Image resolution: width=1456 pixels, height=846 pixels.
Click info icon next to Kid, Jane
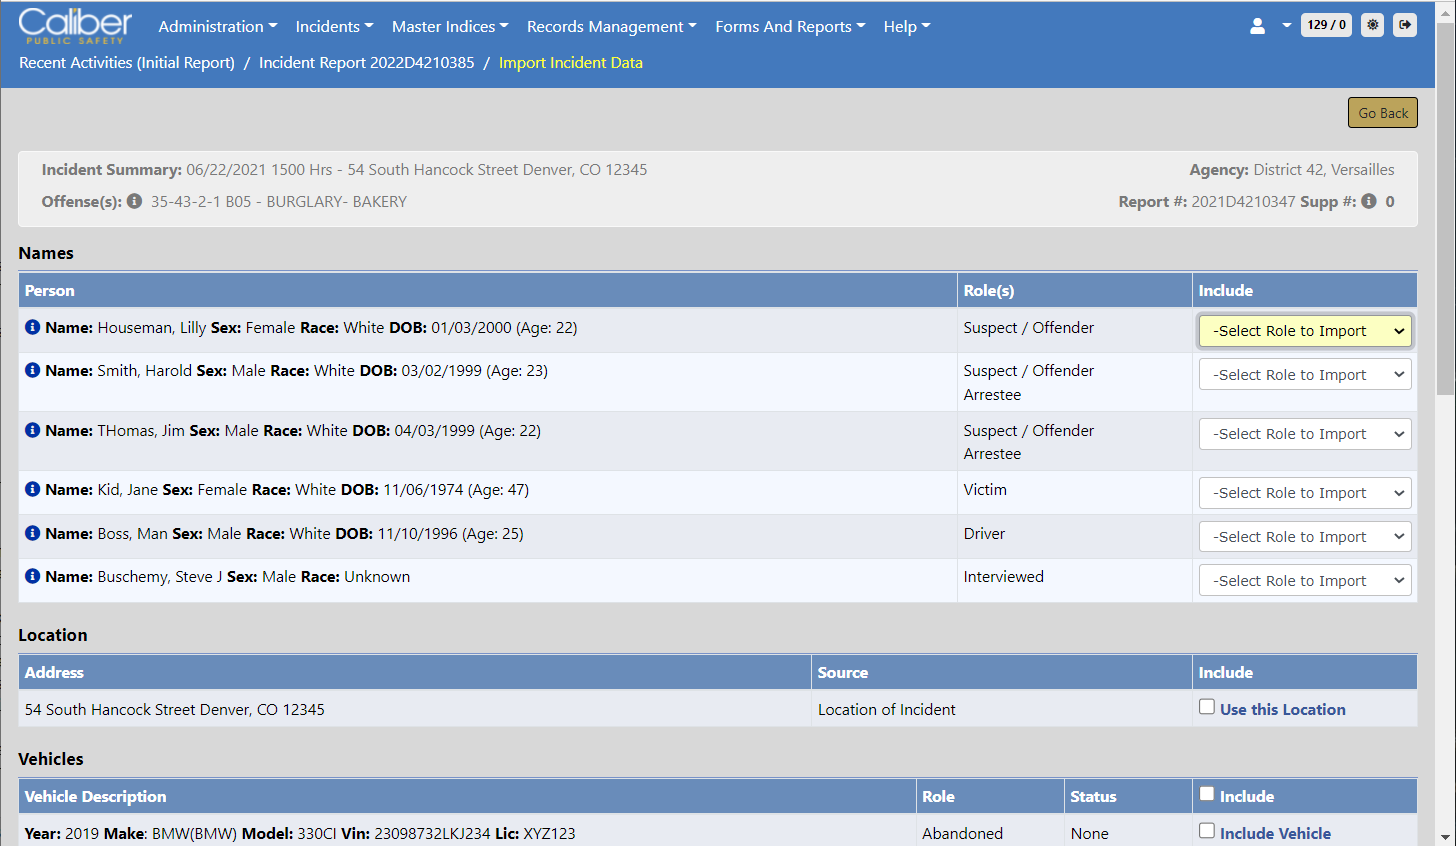[32, 489]
